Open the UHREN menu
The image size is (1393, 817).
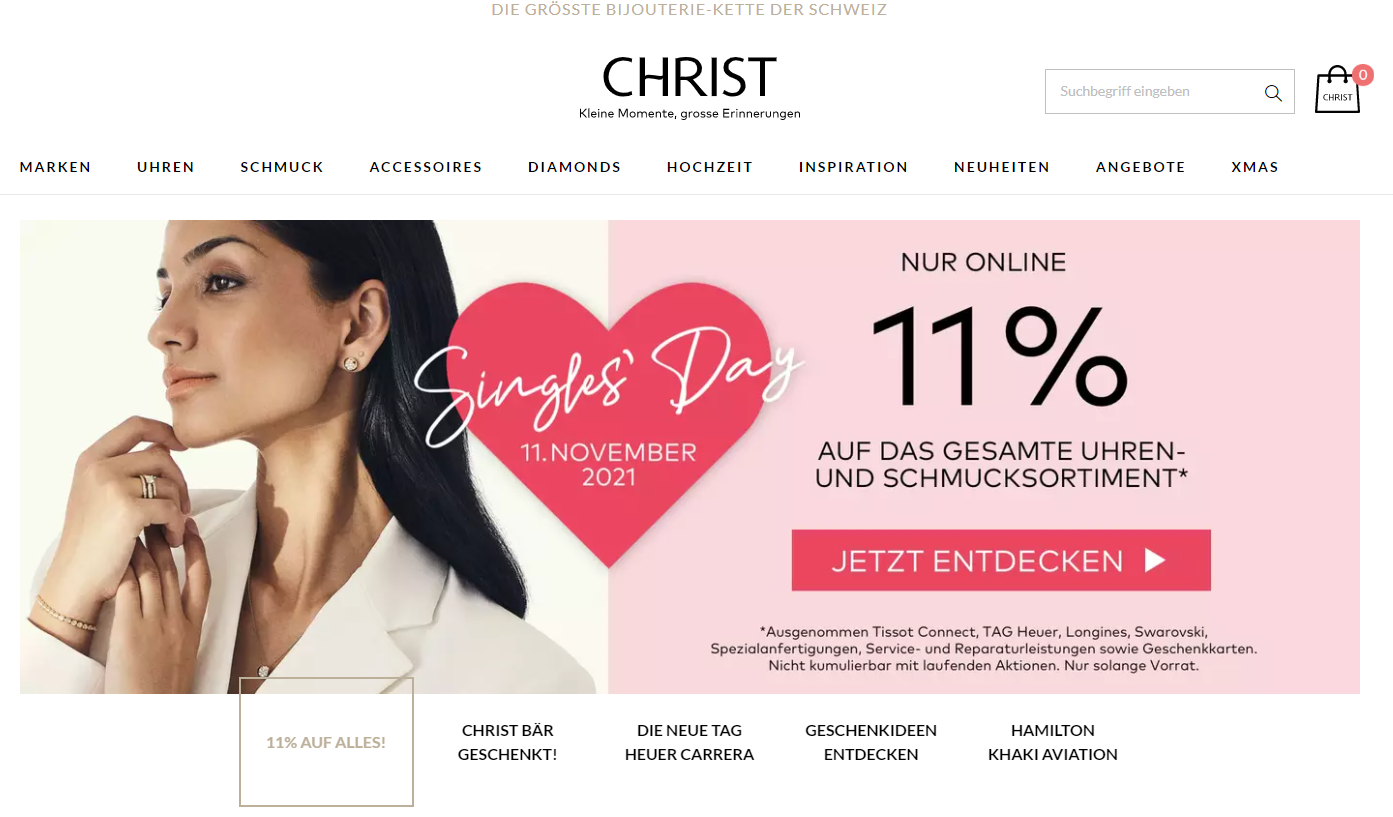click(x=166, y=167)
